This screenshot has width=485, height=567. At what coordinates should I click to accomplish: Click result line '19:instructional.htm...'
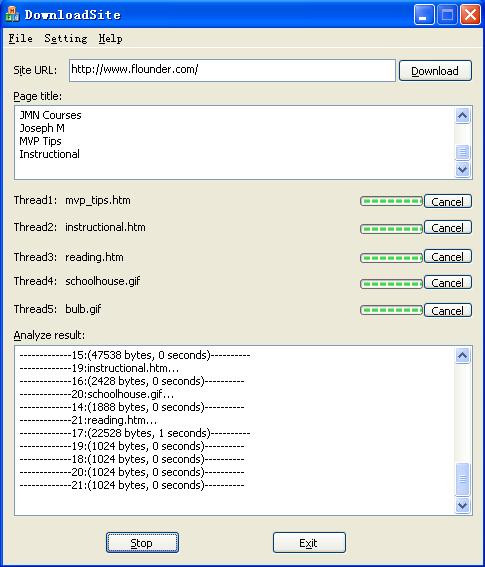click(99, 368)
